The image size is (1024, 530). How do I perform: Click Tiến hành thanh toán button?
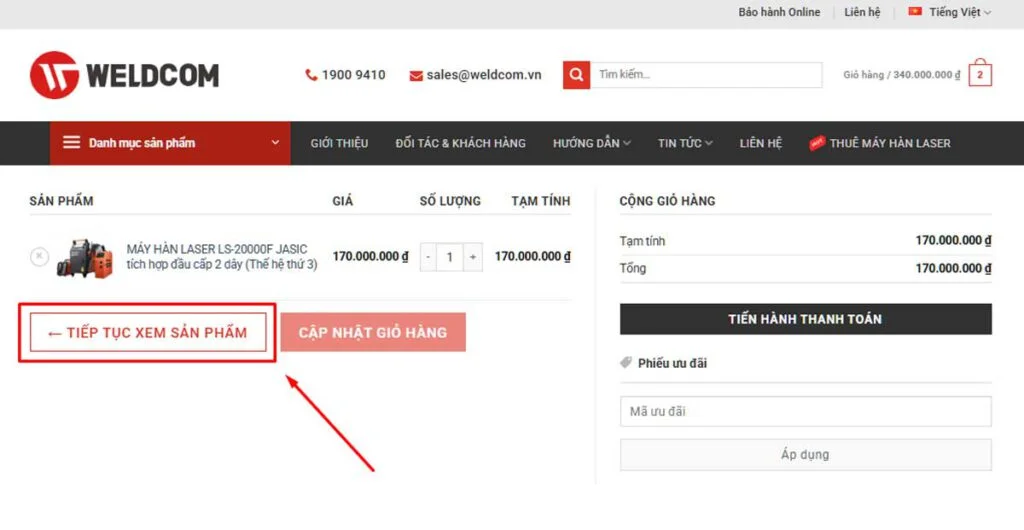pos(805,319)
